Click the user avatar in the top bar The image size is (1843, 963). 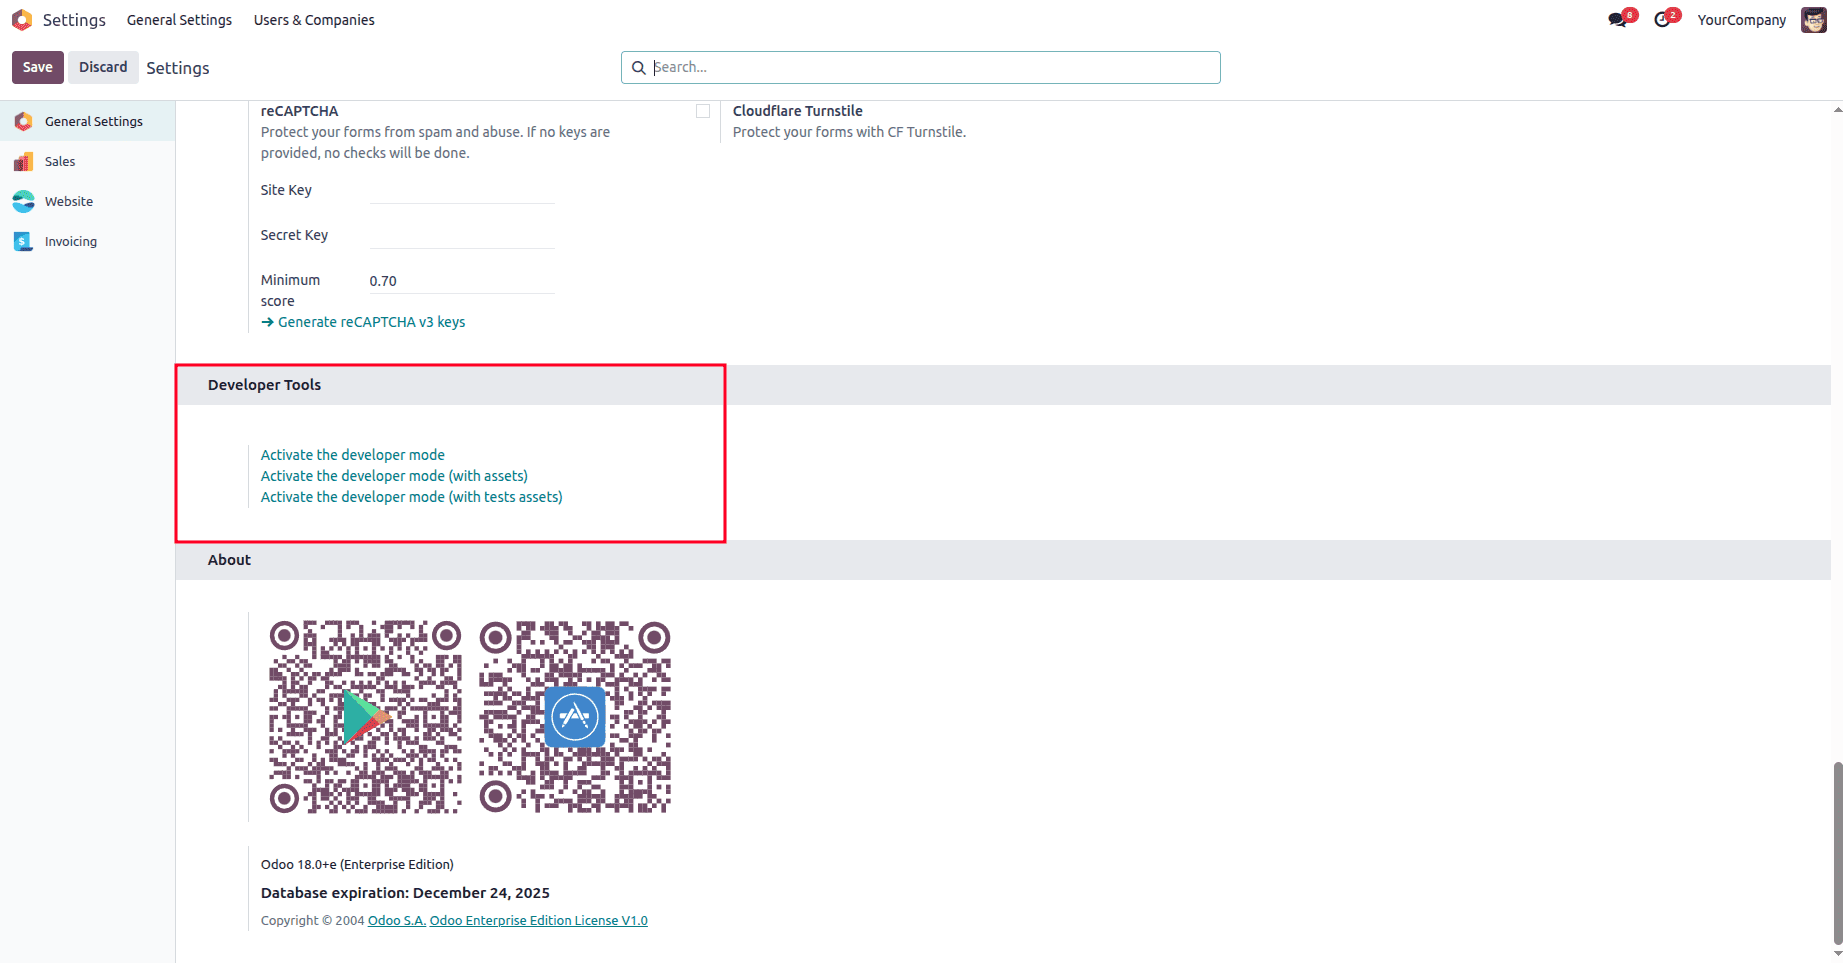[x=1813, y=19]
